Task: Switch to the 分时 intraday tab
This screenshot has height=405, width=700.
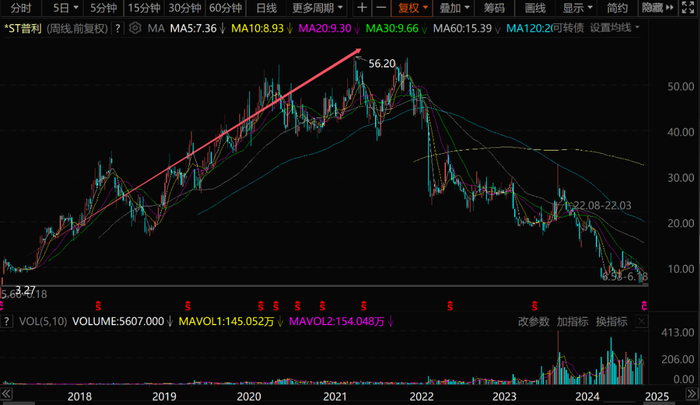Action: (21, 8)
